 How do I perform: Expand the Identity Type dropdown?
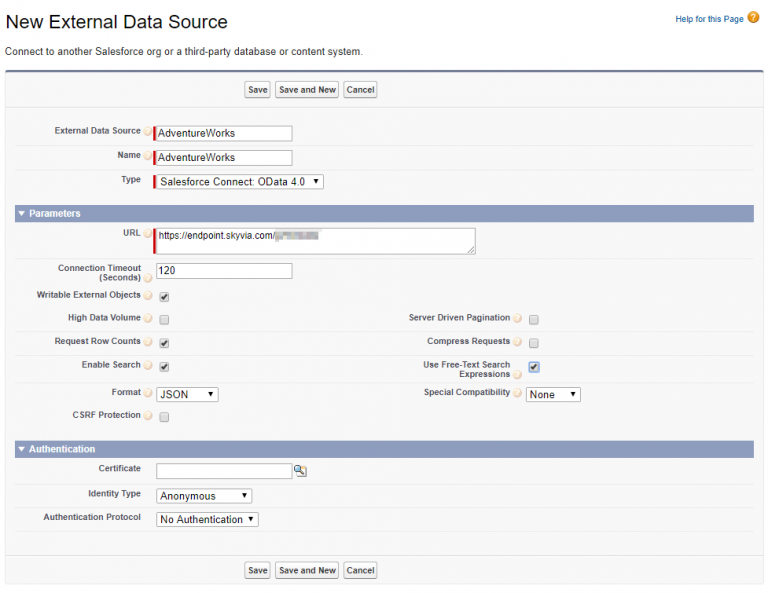[x=204, y=496]
